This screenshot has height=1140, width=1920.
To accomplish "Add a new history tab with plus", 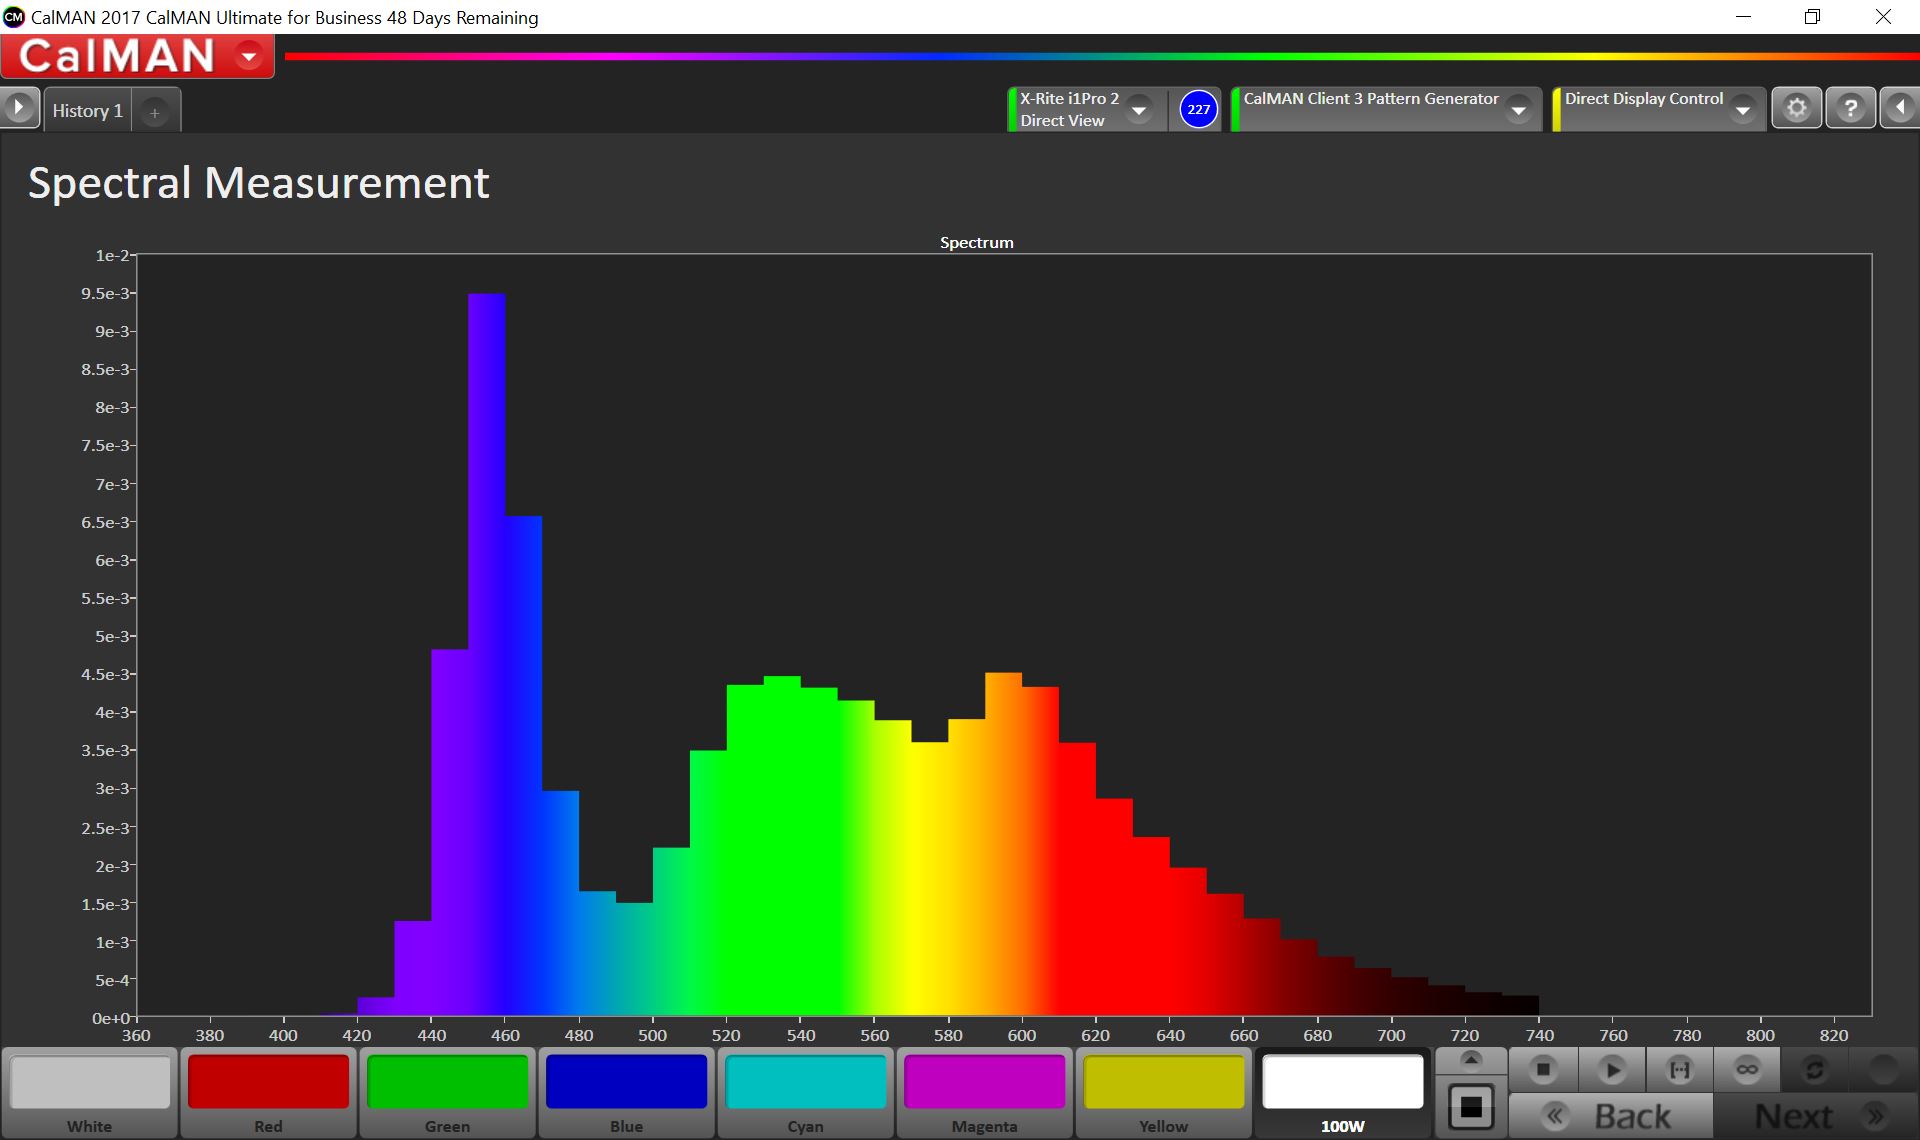I will coord(155,113).
